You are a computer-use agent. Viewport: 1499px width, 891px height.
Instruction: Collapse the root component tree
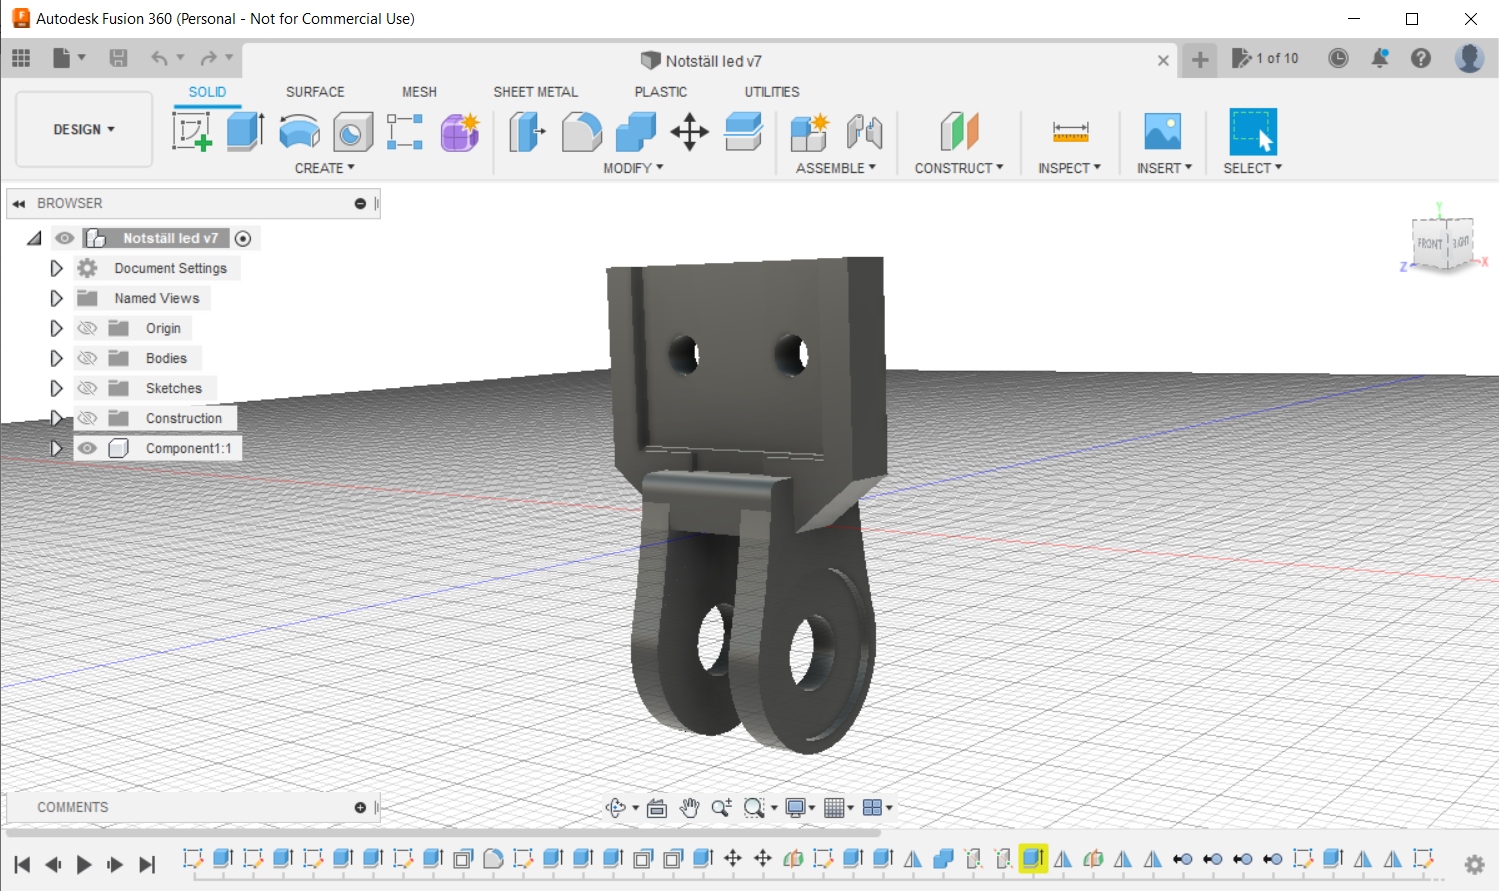click(35, 238)
